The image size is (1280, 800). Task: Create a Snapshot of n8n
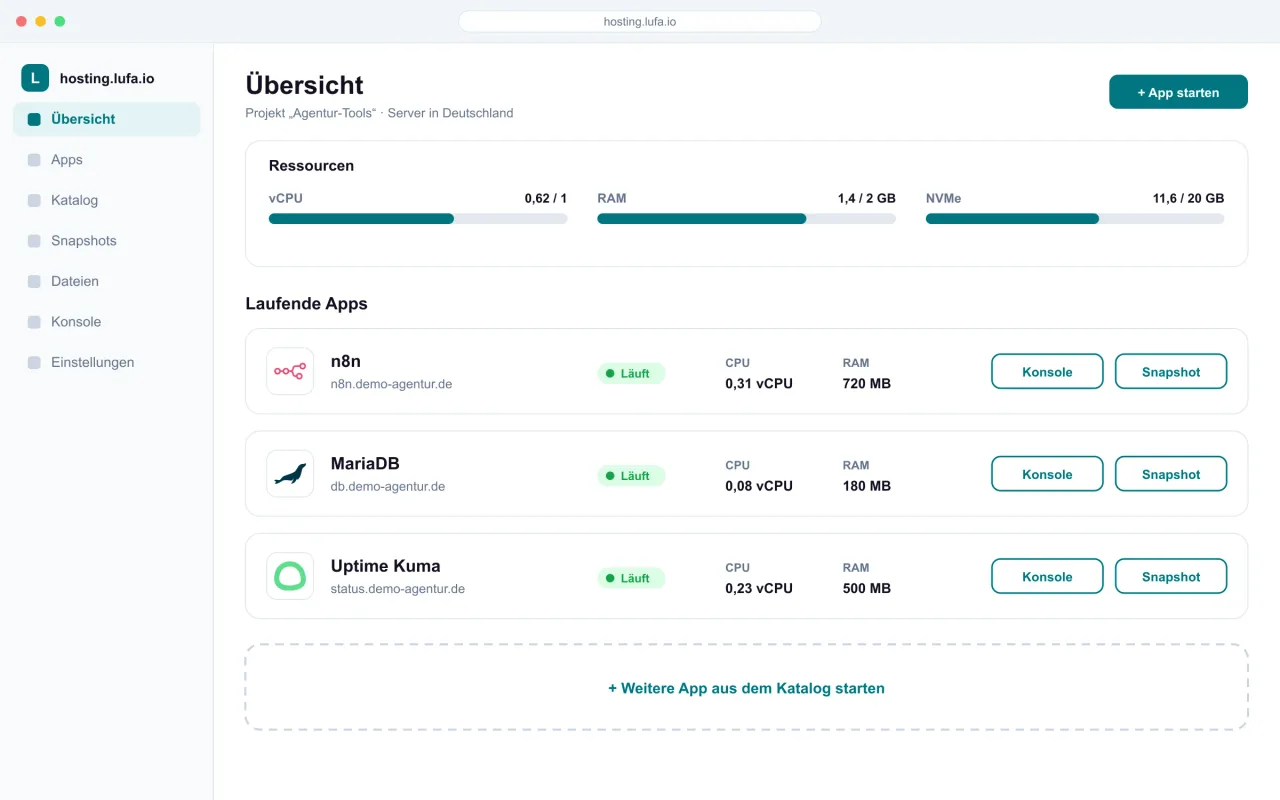coord(1171,371)
